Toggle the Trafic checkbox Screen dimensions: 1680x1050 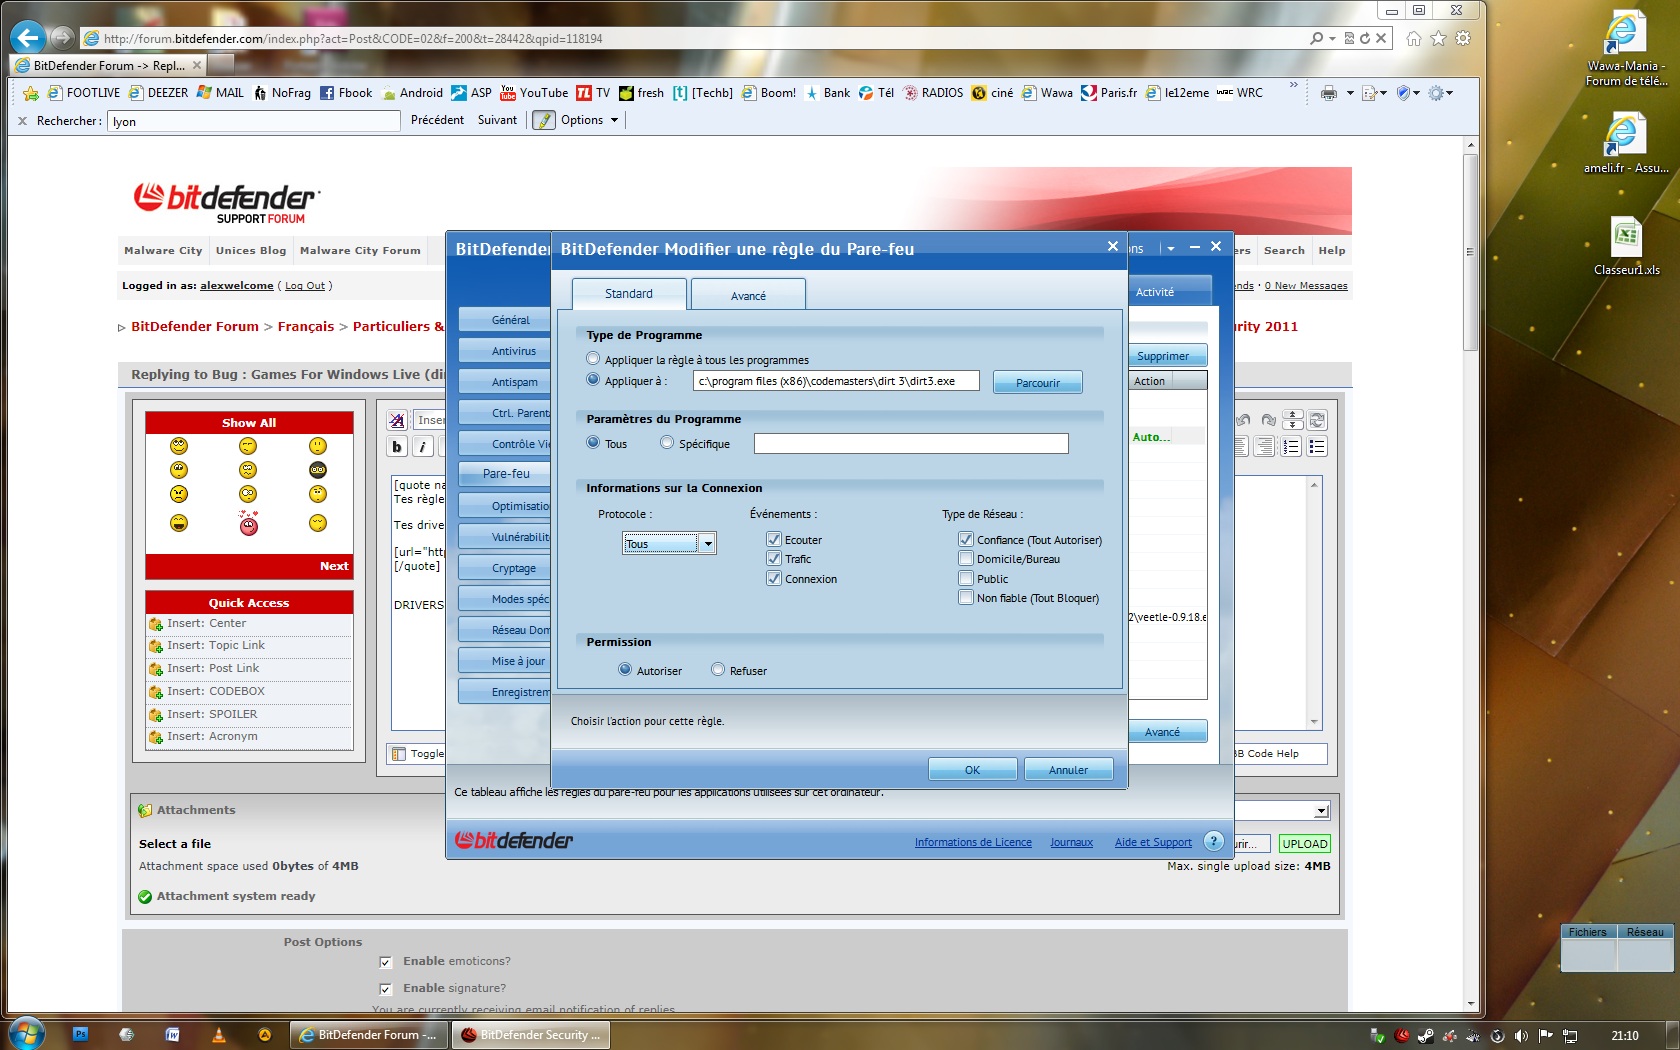coord(774,558)
